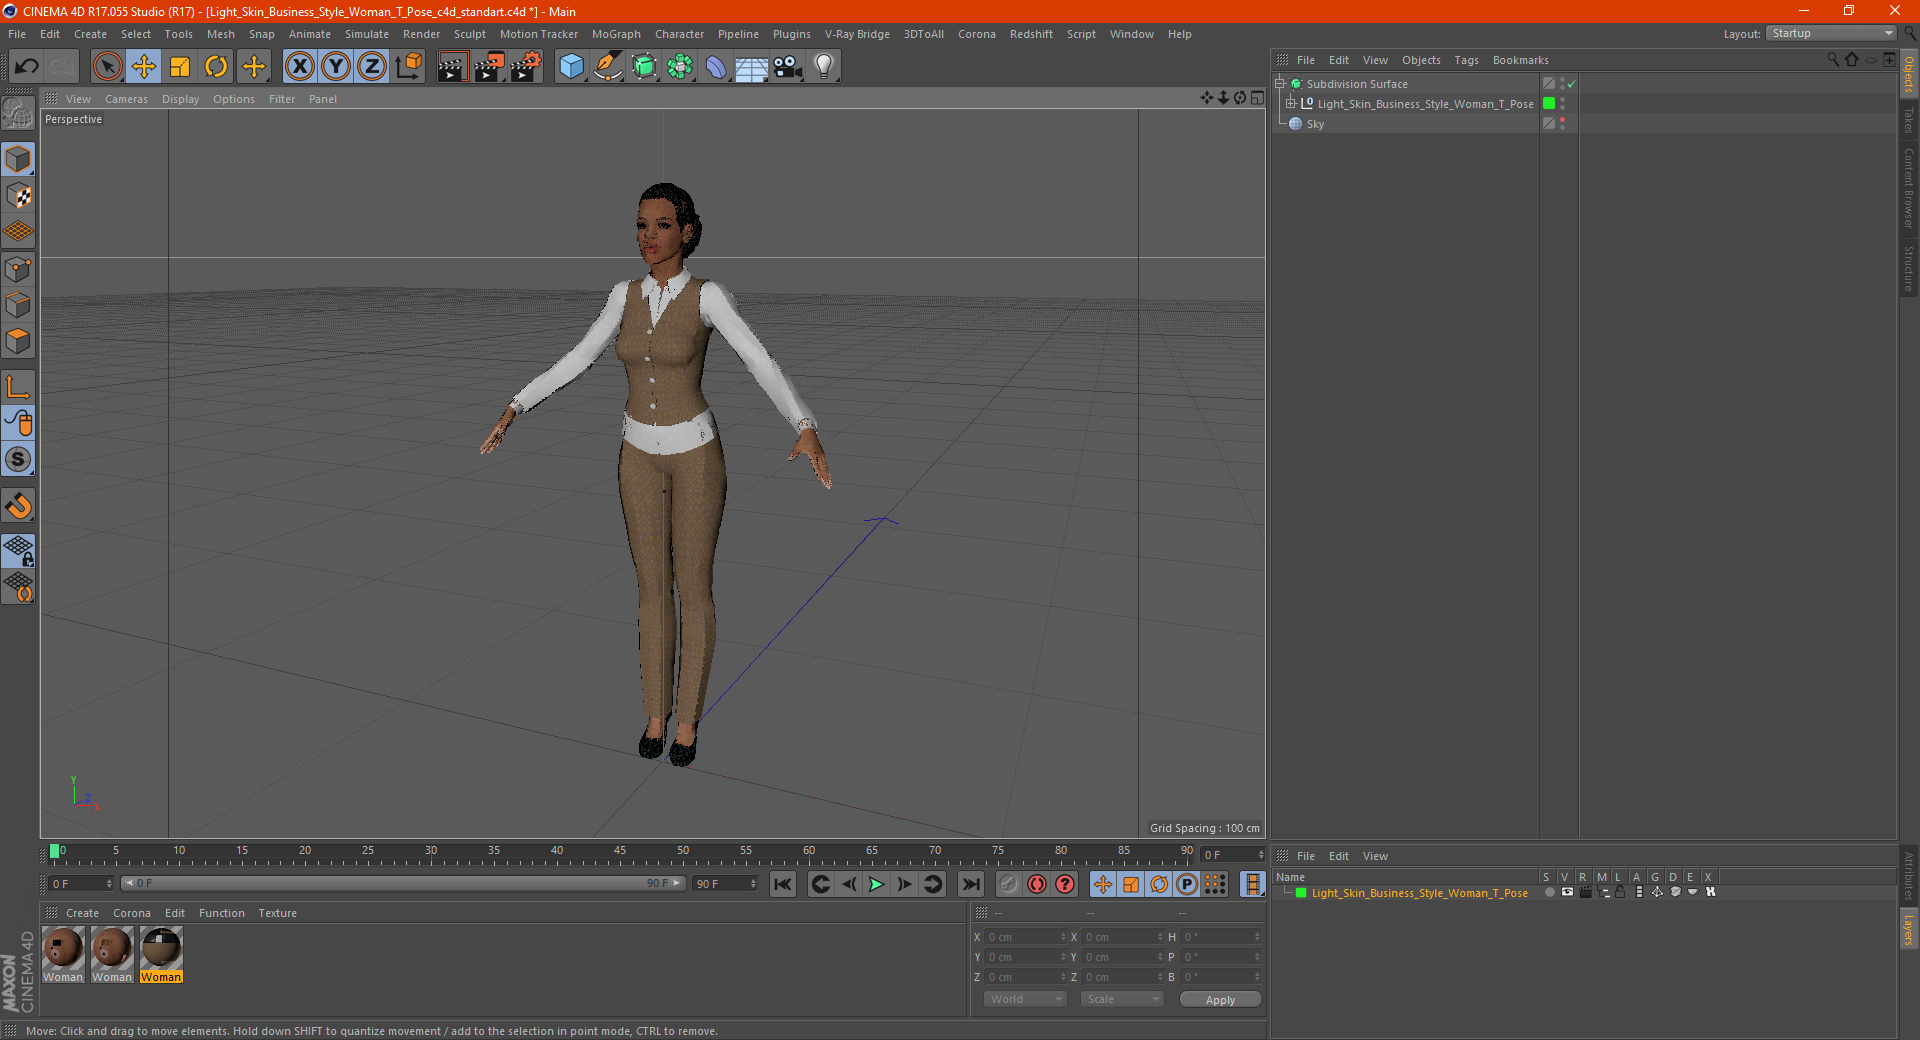Screen dimensions: 1920x1040
Task: Open the Sculpt menu
Action: tap(470, 34)
